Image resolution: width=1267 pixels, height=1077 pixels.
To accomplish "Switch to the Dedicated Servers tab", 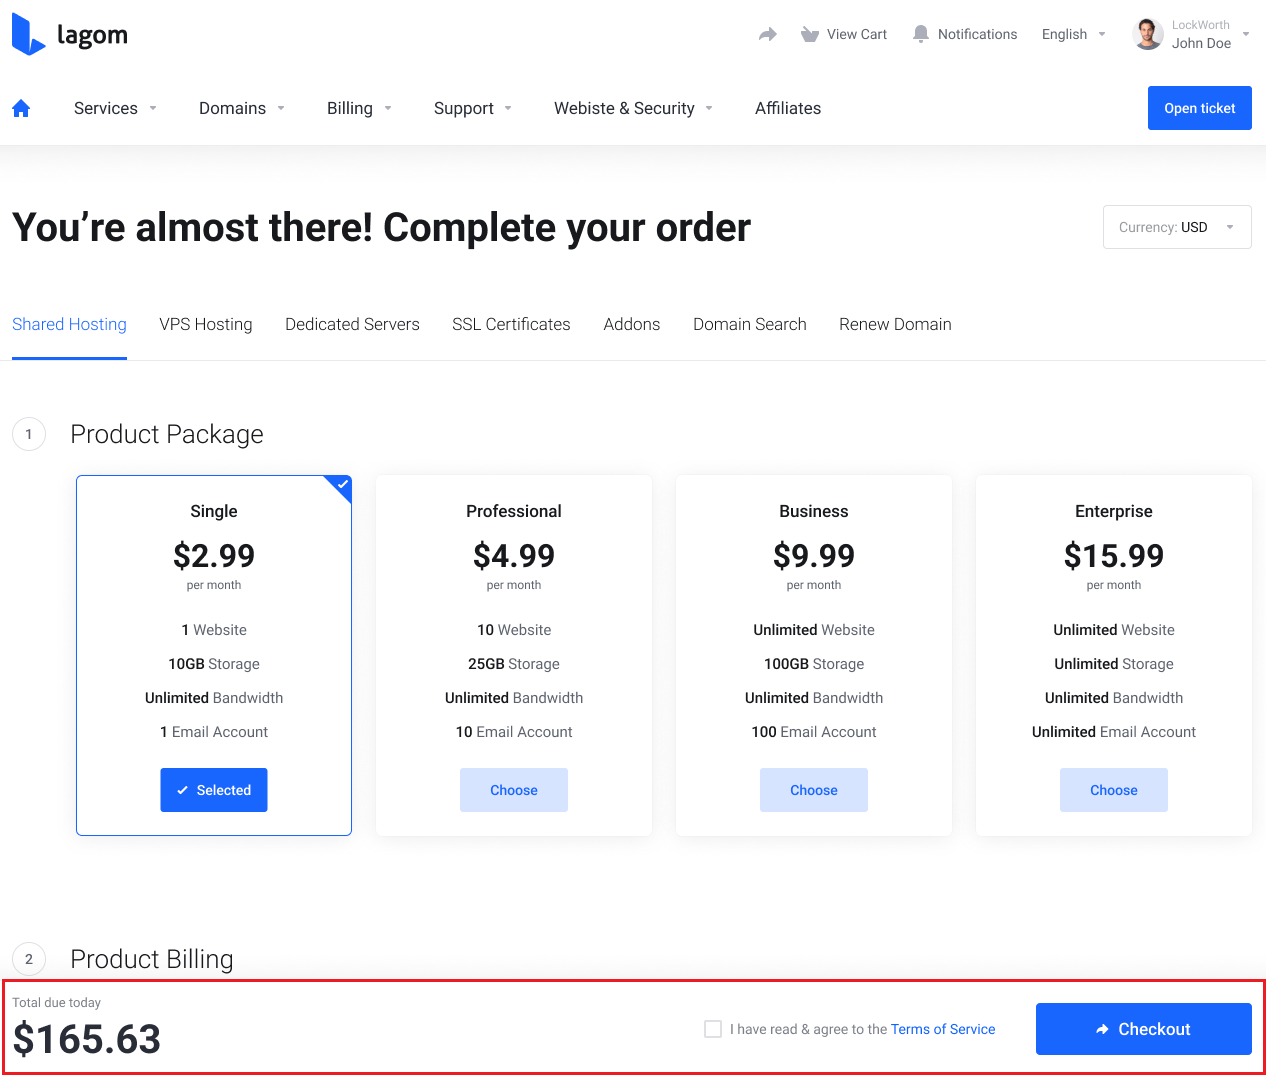I will pyautogui.click(x=352, y=324).
